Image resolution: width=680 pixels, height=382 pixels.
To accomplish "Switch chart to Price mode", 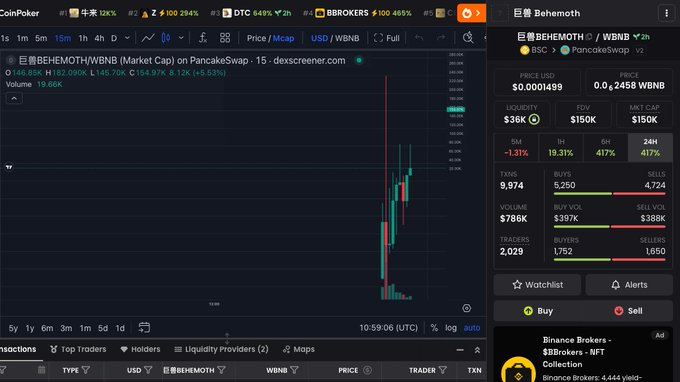I will 256,38.
